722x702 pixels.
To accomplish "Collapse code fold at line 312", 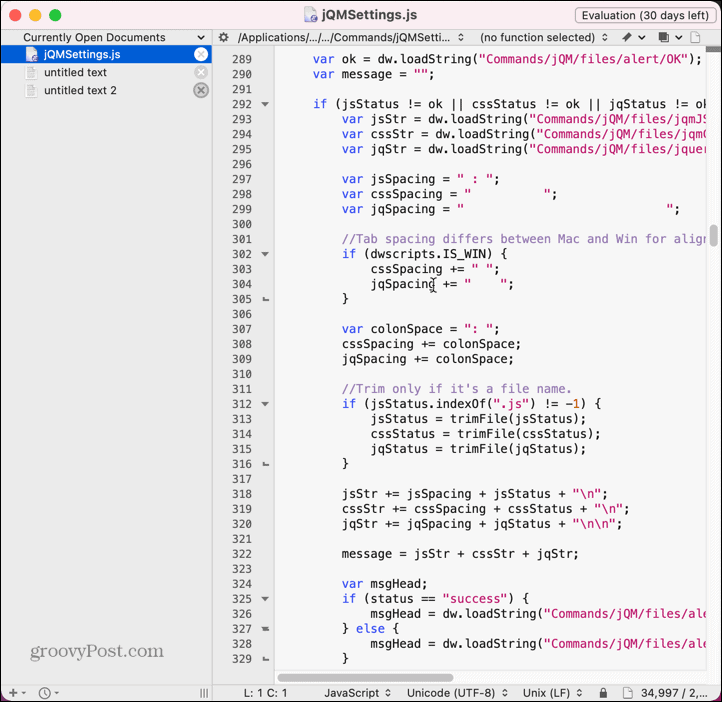I will (x=265, y=404).
